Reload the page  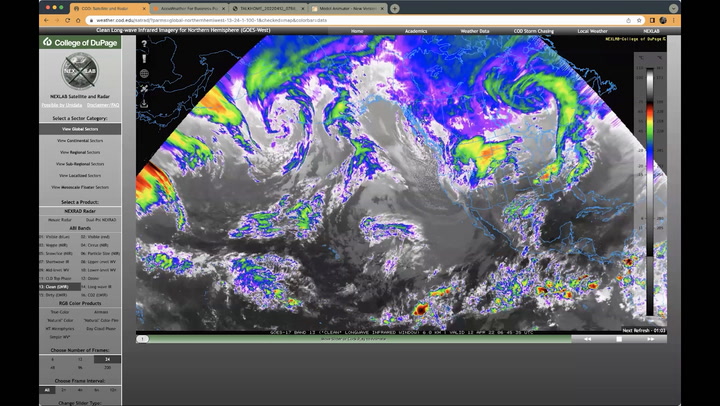[x=68, y=20]
